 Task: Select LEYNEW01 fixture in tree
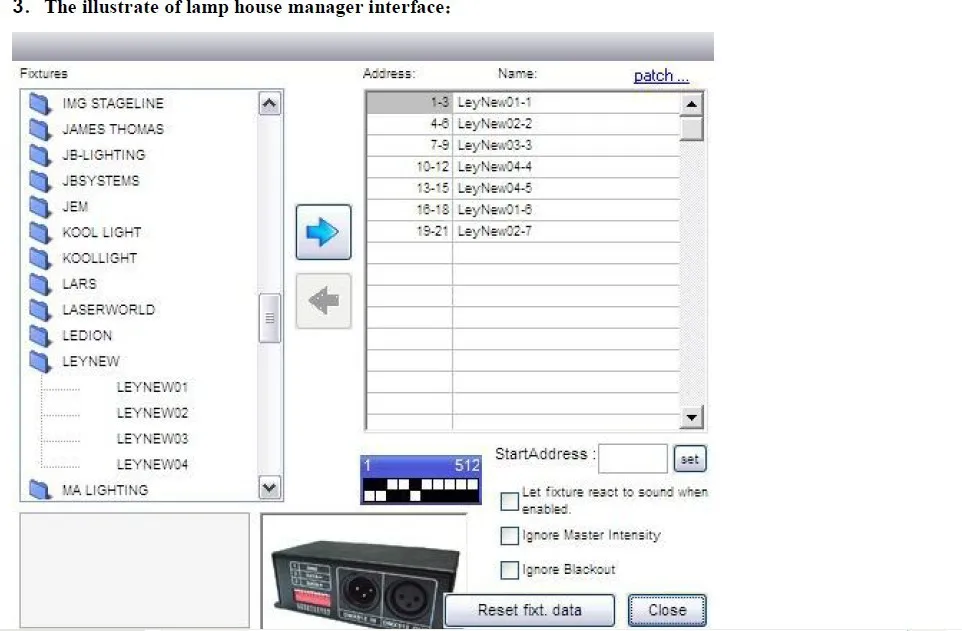click(x=152, y=387)
